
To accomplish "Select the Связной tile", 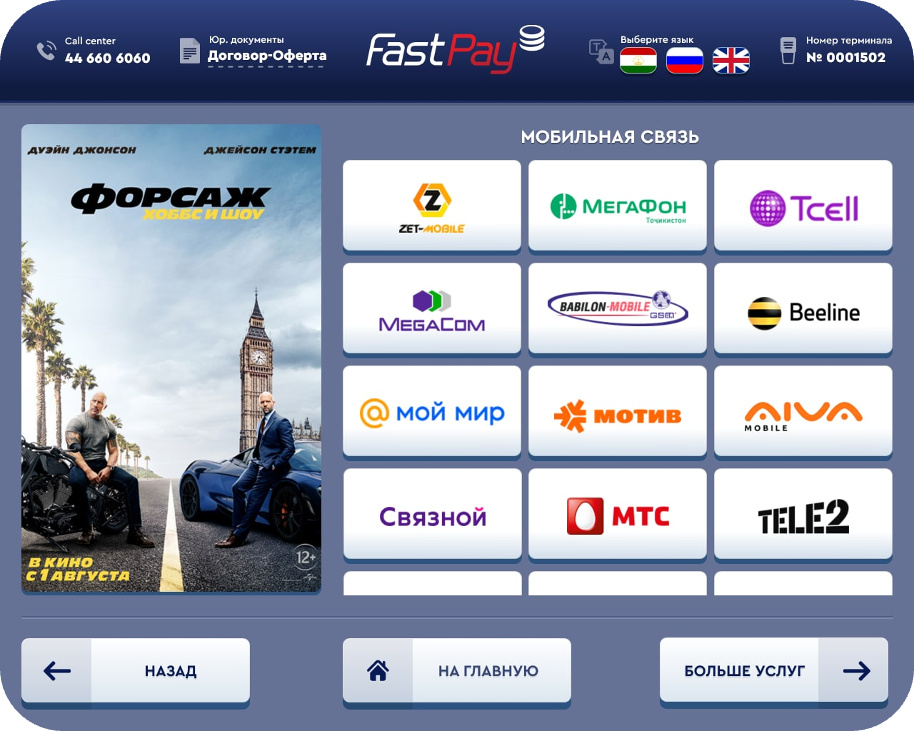I will click(433, 513).
